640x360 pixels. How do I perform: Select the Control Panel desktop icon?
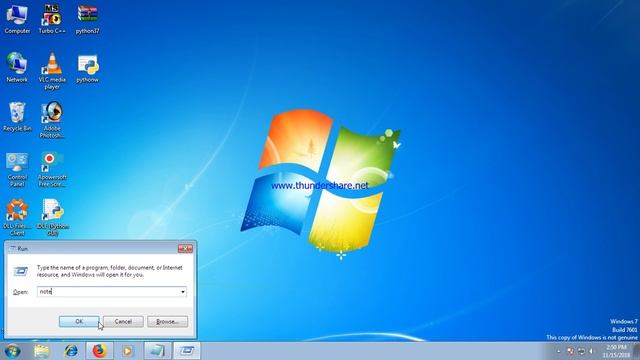17,169
